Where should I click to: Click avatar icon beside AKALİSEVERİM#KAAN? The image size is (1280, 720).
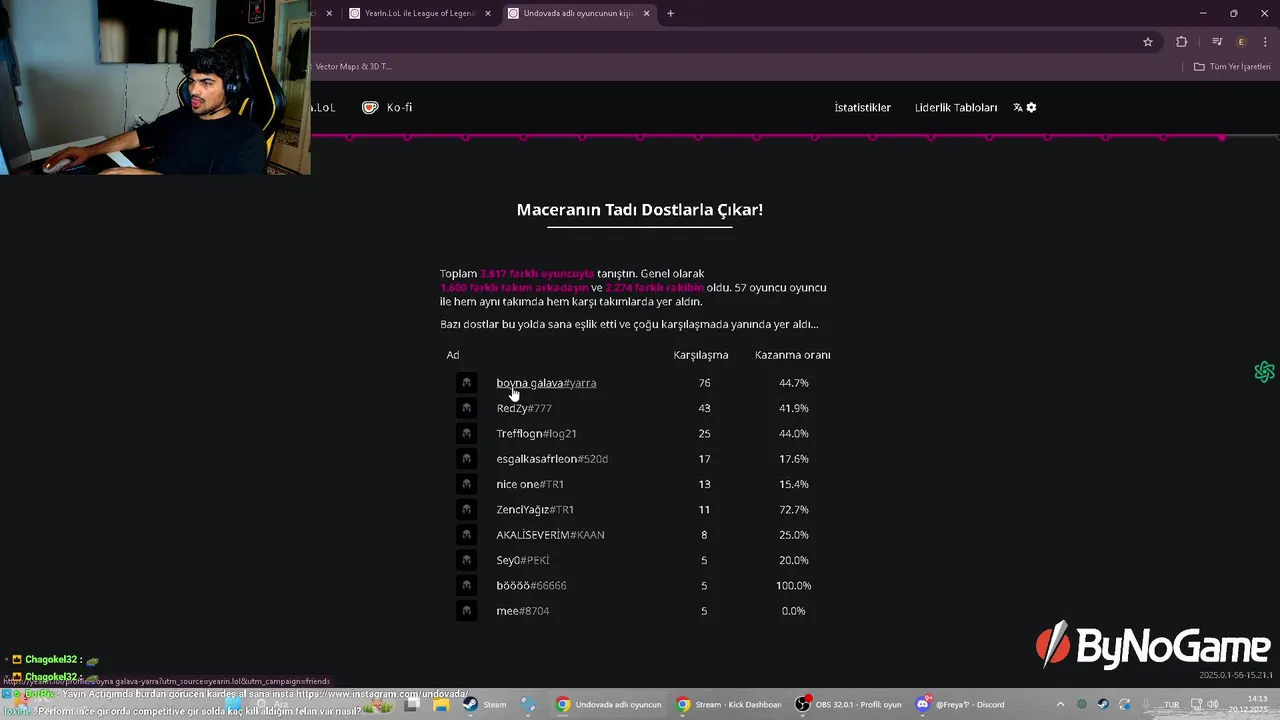click(x=466, y=535)
